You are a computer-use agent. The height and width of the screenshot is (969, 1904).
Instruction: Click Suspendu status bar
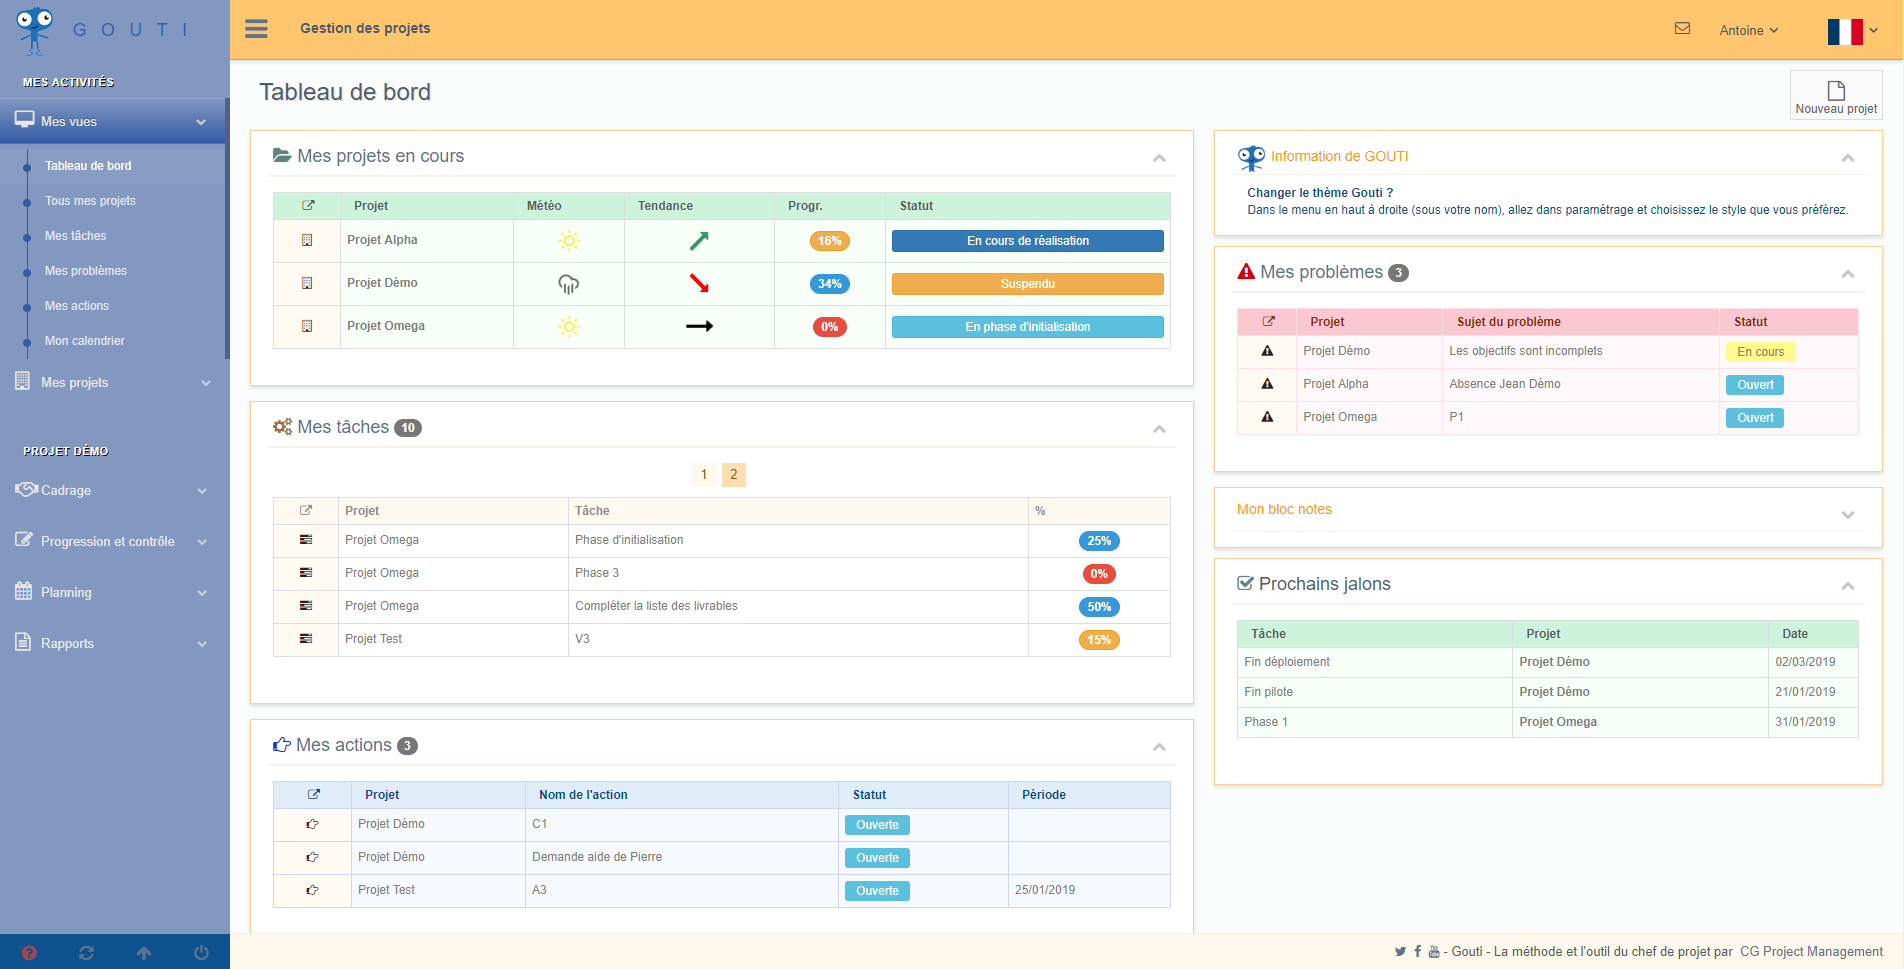(1028, 284)
